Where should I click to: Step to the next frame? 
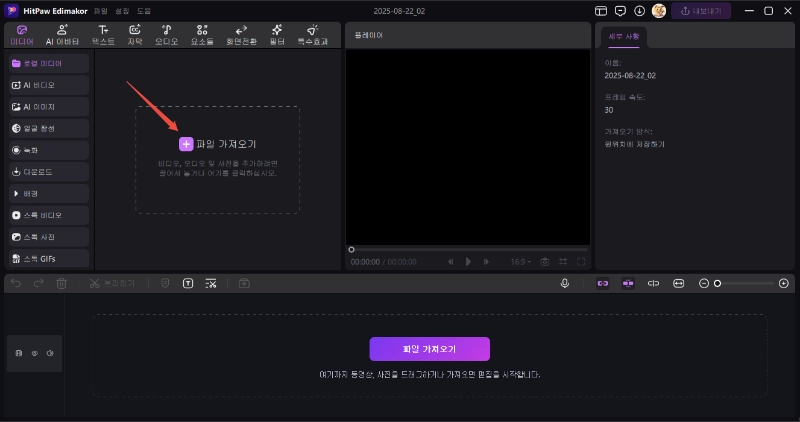point(486,262)
